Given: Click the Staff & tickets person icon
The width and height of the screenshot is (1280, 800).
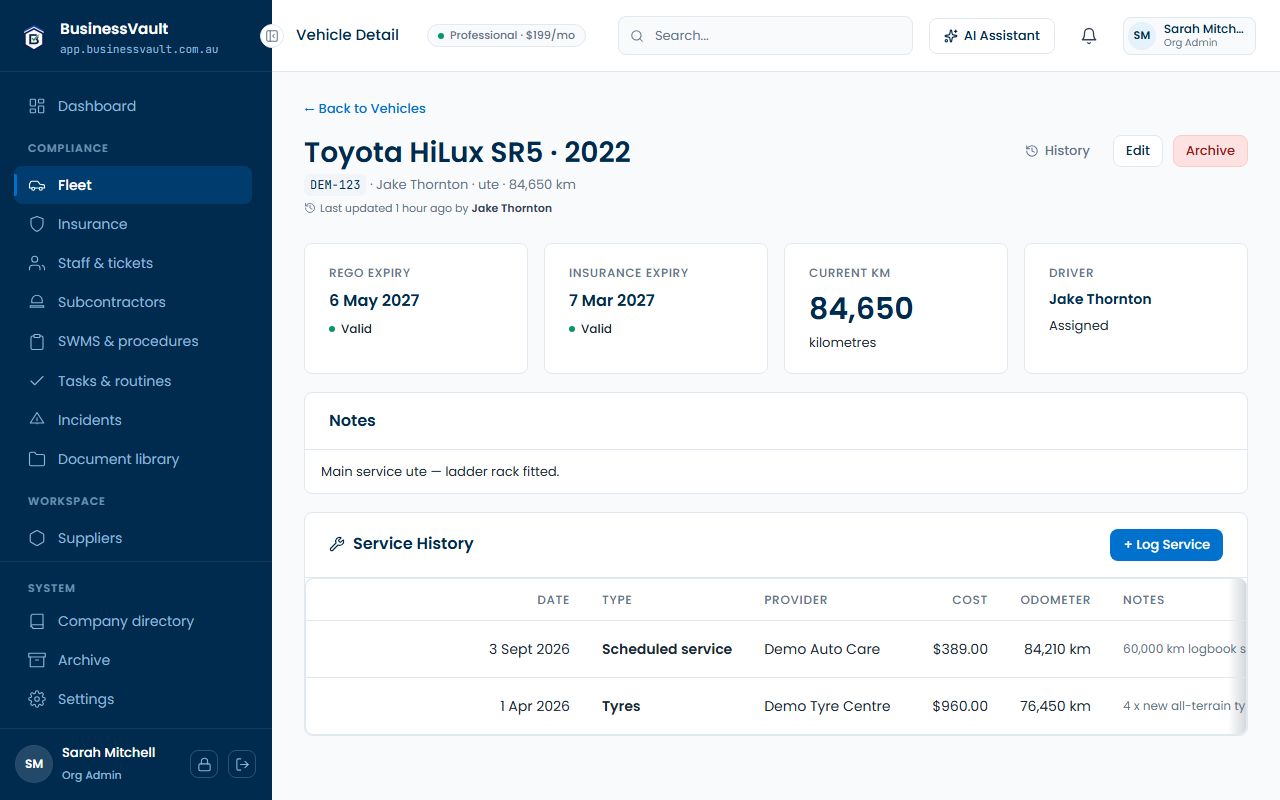Looking at the screenshot, I should point(37,263).
